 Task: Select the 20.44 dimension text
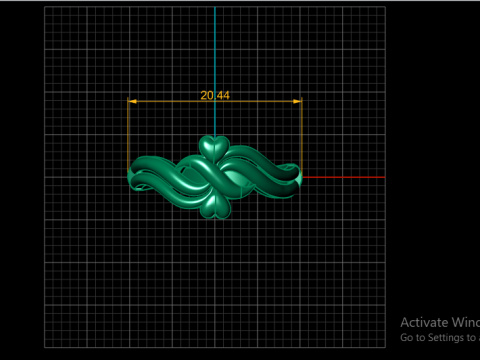pyautogui.click(x=215, y=95)
